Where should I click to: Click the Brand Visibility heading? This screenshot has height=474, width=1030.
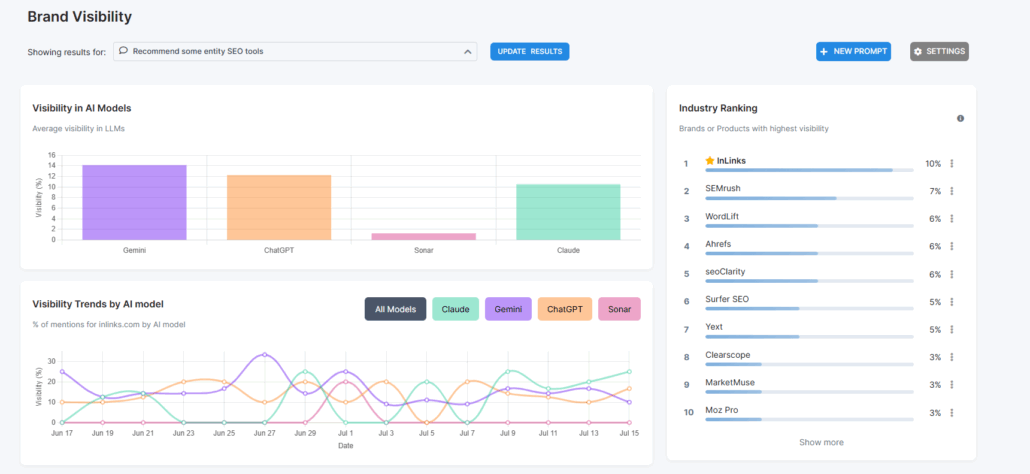coord(79,17)
